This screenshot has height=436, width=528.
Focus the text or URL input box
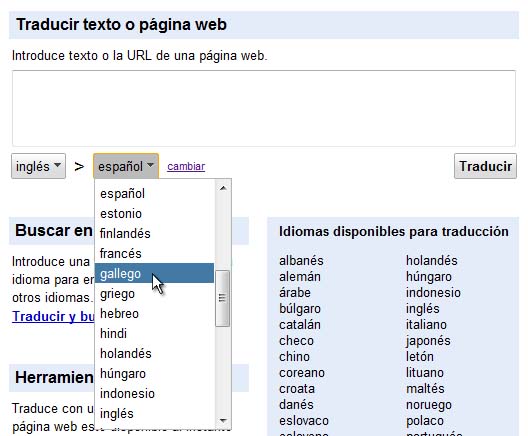(x=264, y=108)
